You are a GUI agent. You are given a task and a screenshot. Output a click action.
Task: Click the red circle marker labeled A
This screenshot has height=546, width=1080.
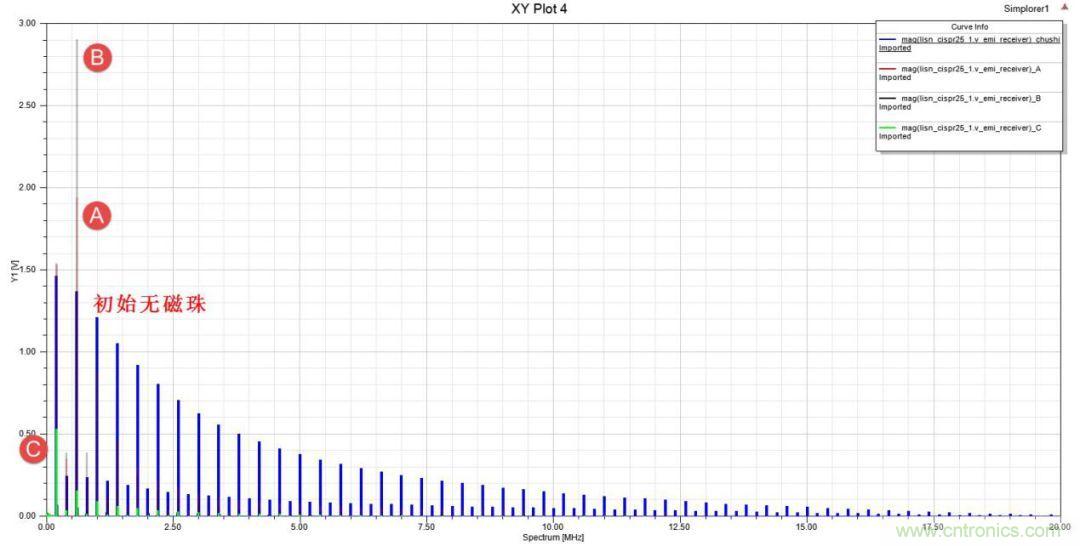96,215
